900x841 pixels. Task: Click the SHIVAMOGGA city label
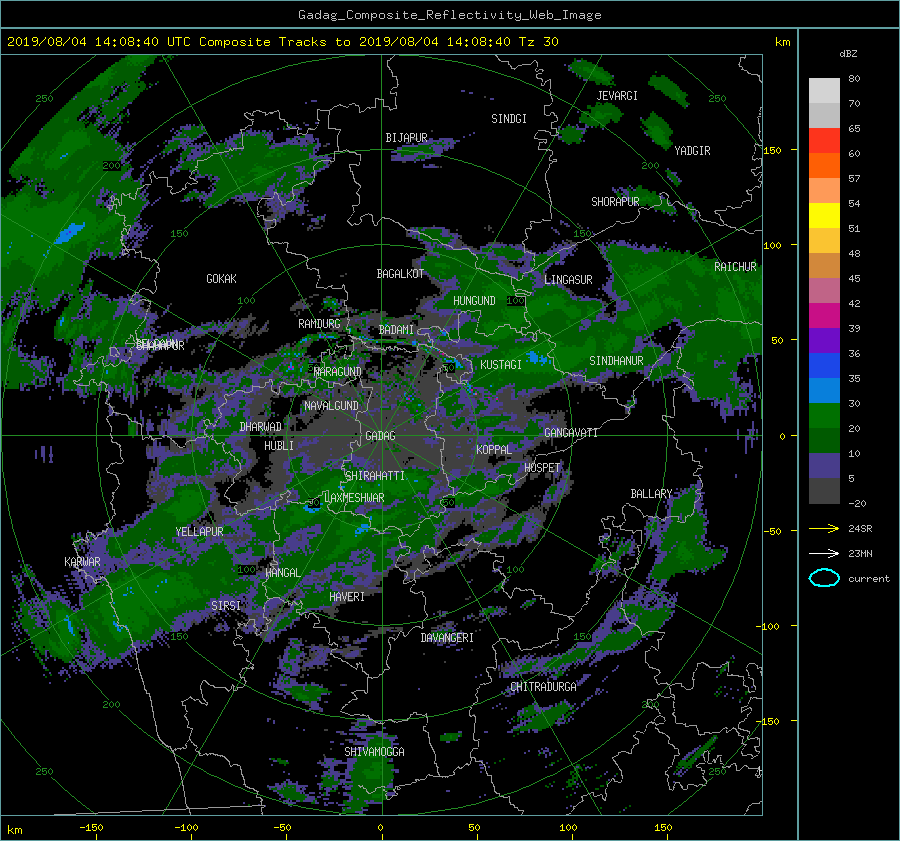(x=374, y=752)
